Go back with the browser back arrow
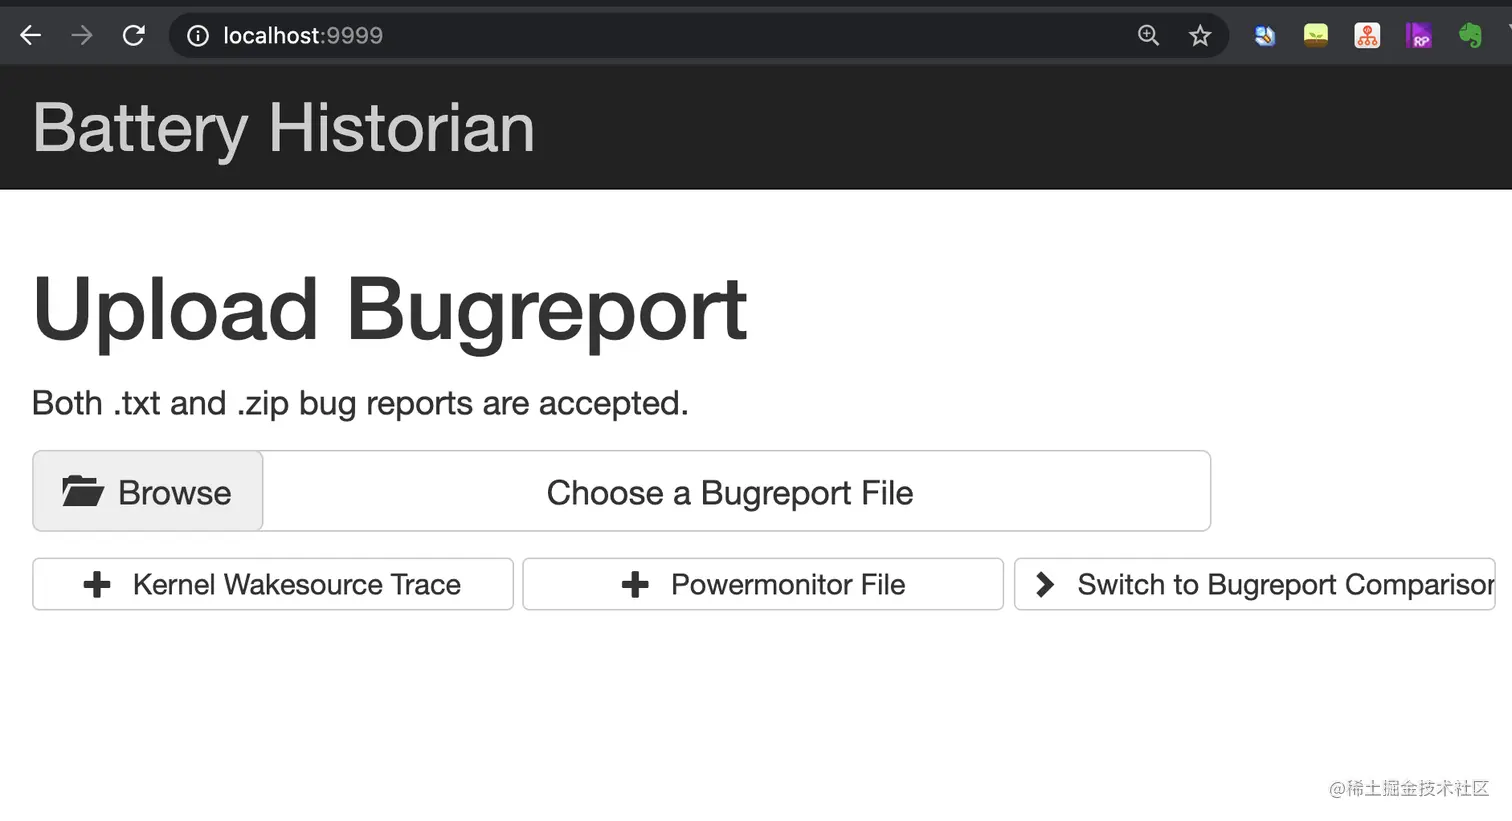 31,36
